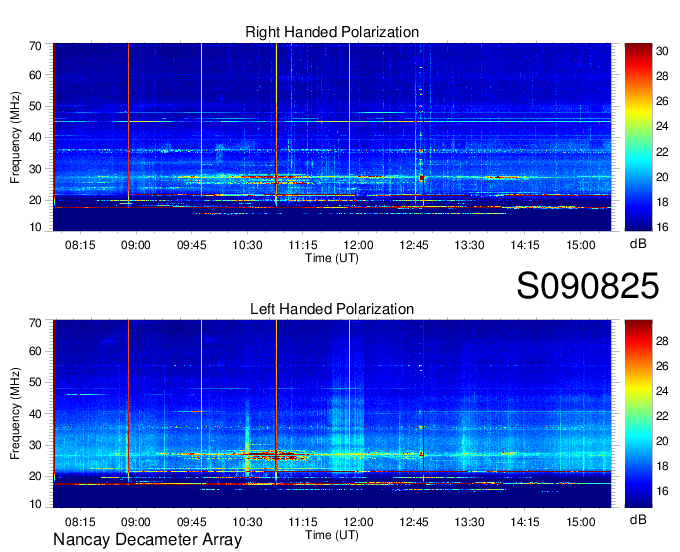The height and width of the screenshot is (552, 680).
Task: Click the left-handed polarization spectrogram image
Action: click(332, 414)
